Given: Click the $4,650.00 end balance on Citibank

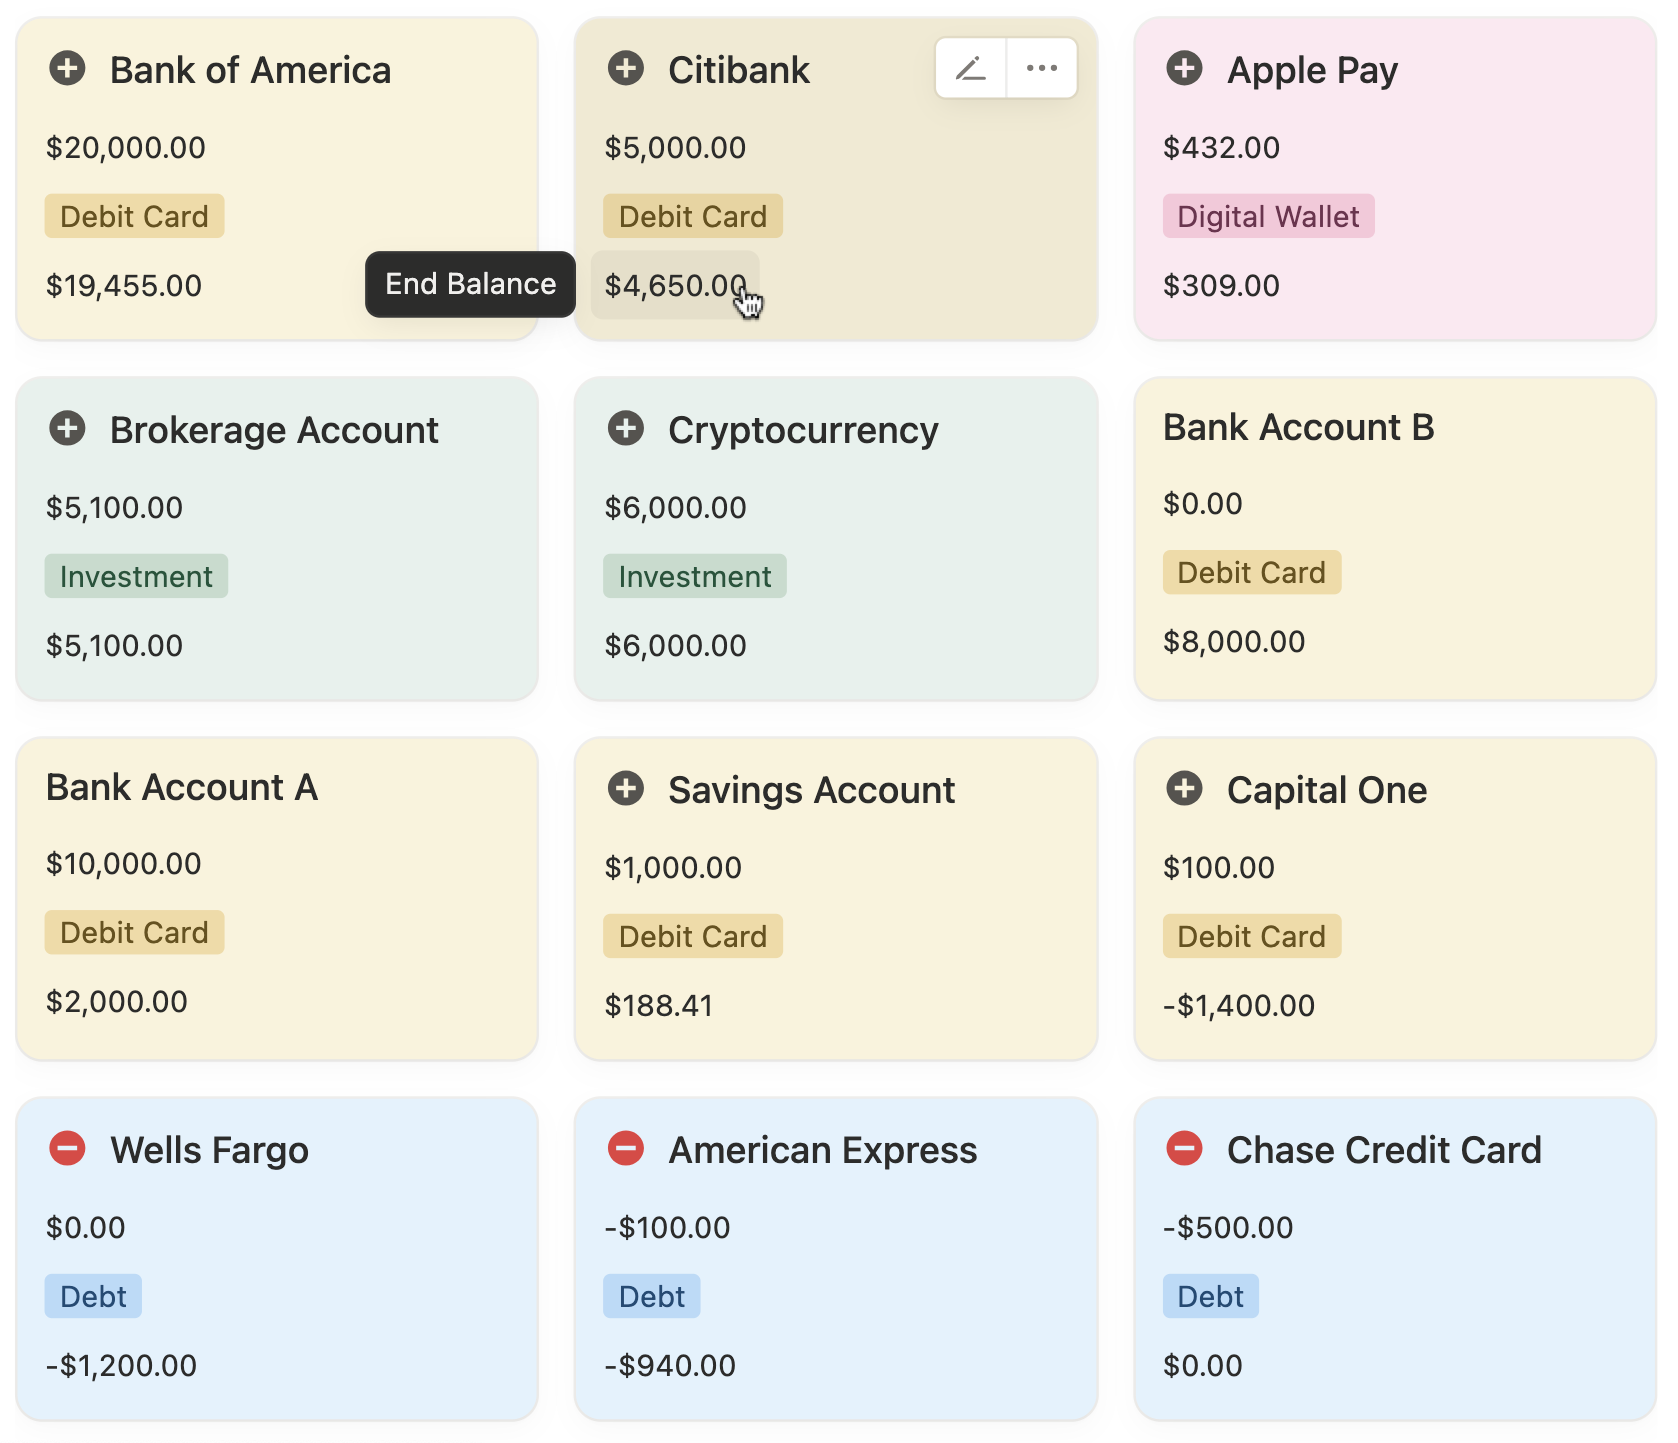Looking at the screenshot, I should pyautogui.click(x=675, y=286).
